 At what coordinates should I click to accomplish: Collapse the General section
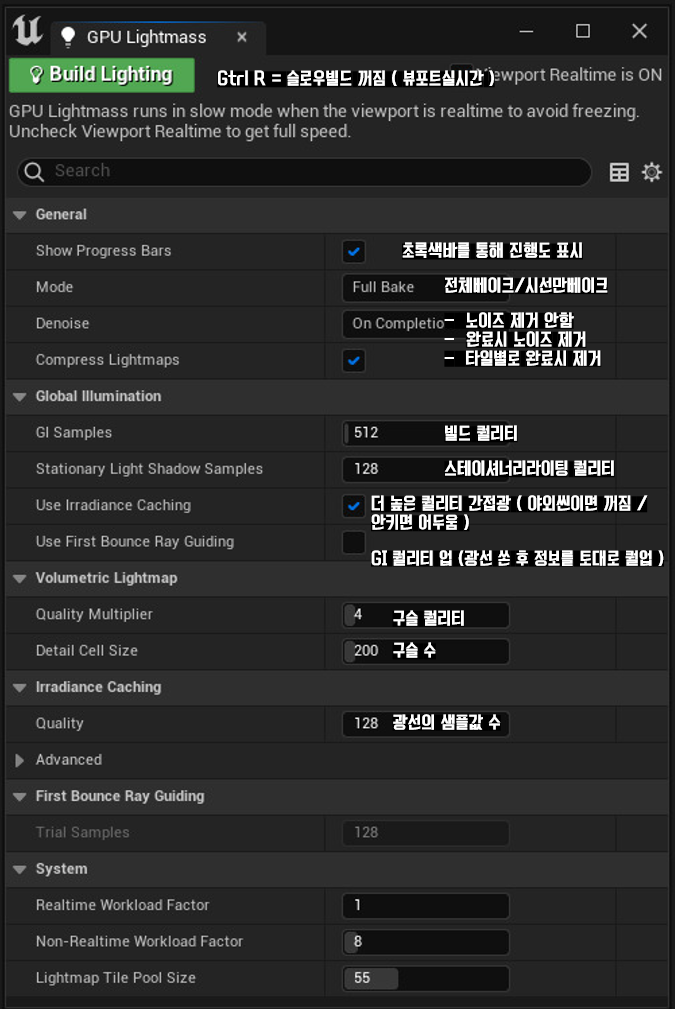click(19, 215)
